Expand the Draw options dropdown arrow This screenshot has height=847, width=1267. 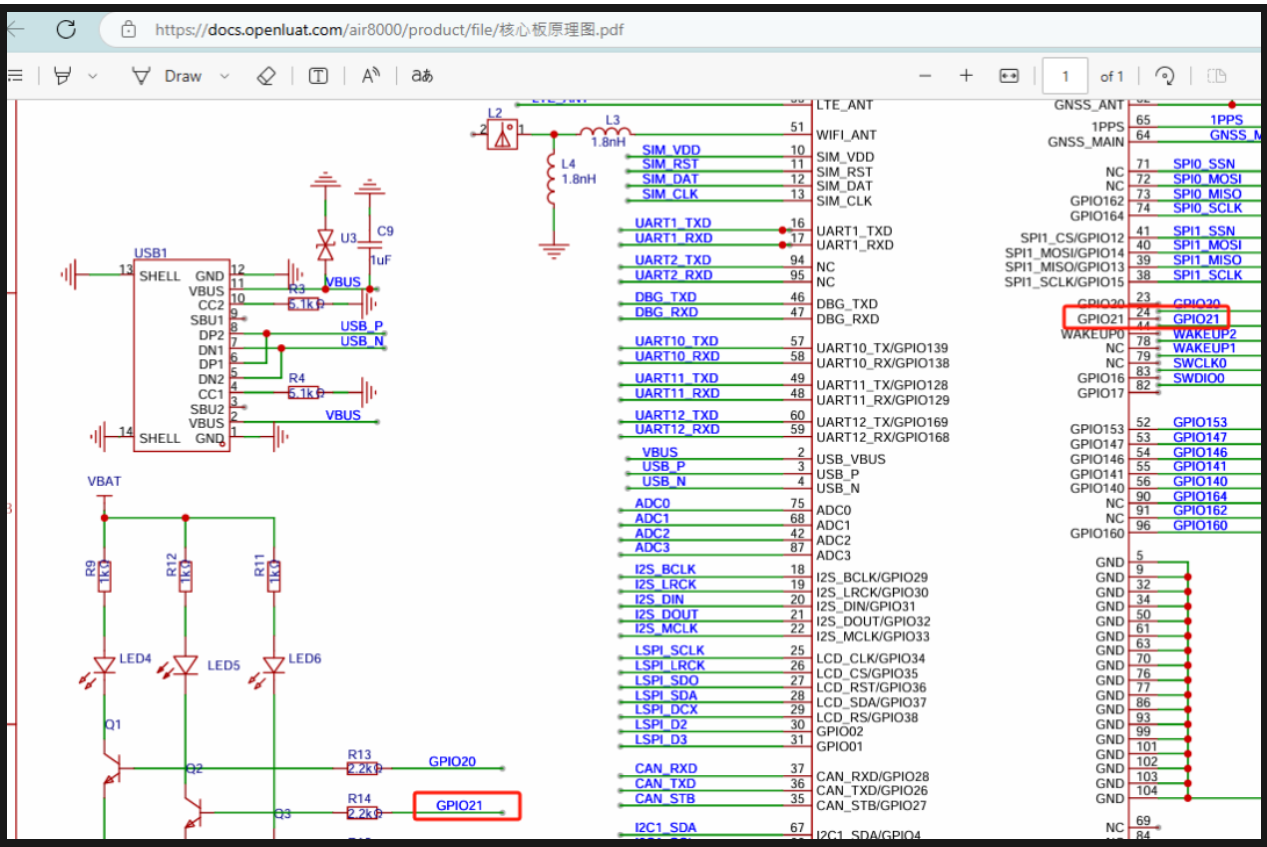pyautogui.click(x=224, y=76)
